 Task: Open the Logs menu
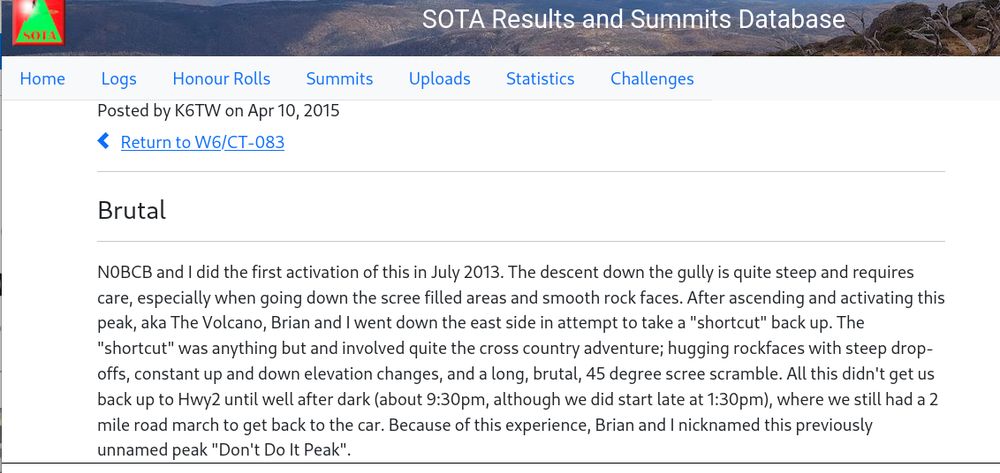[119, 79]
